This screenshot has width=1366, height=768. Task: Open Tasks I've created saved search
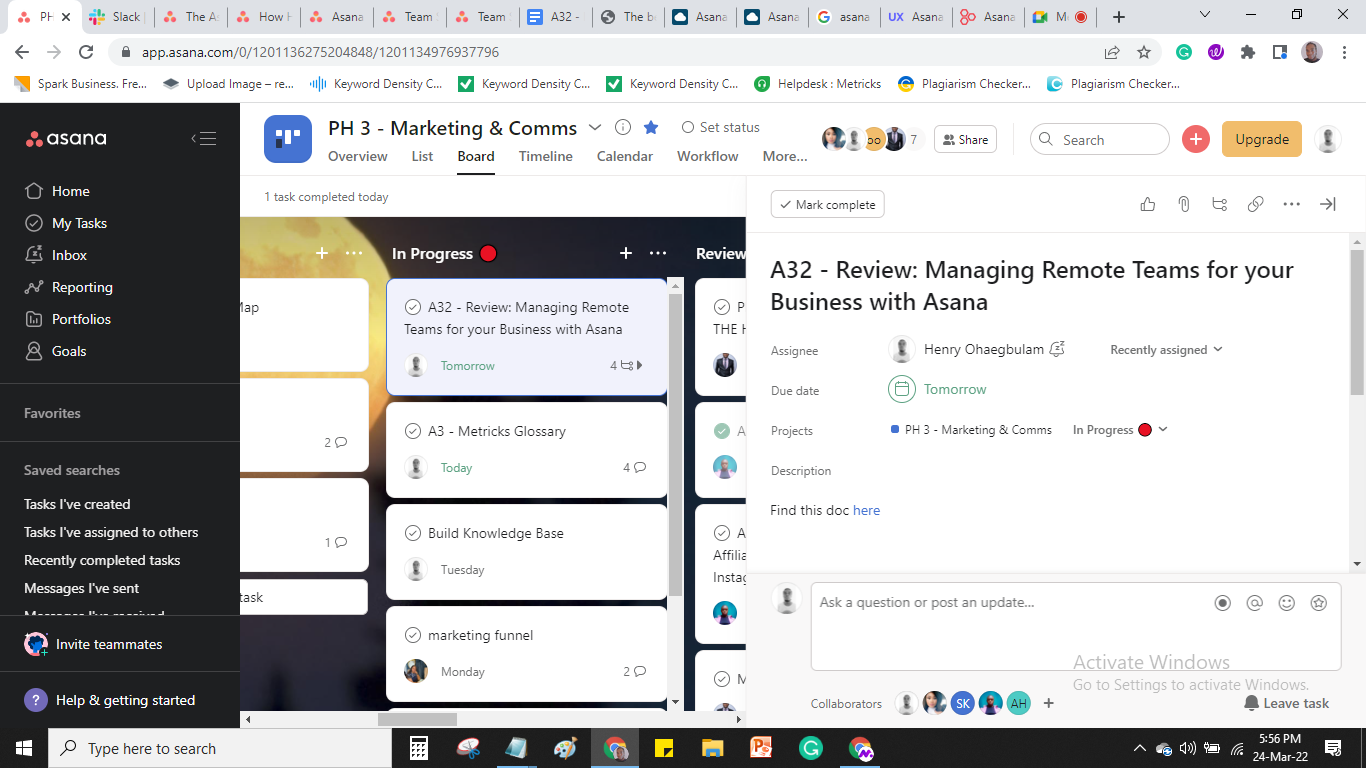click(x=77, y=504)
